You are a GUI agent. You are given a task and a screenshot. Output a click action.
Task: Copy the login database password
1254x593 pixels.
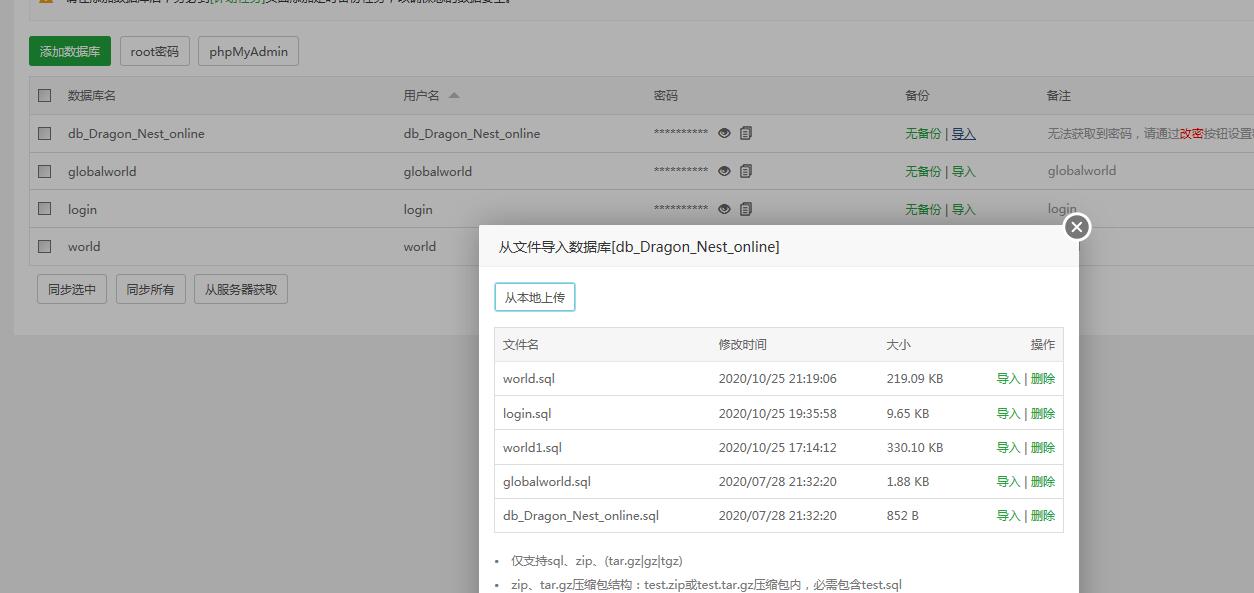[746, 209]
